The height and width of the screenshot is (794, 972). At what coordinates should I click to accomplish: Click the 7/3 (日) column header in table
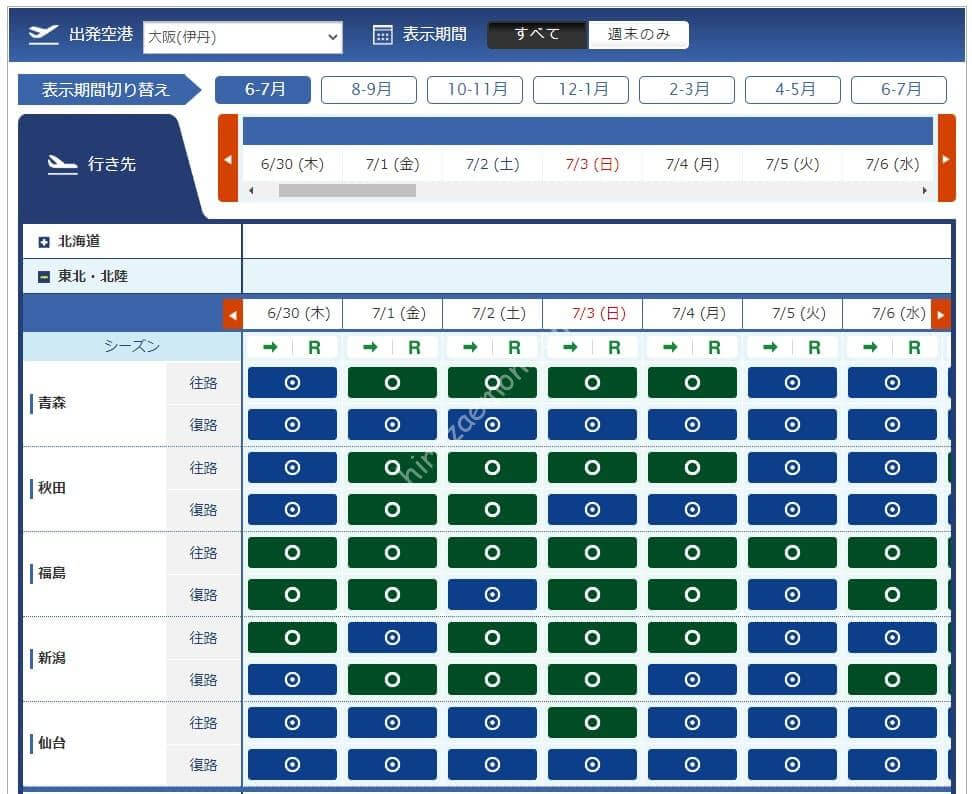tap(598, 314)
